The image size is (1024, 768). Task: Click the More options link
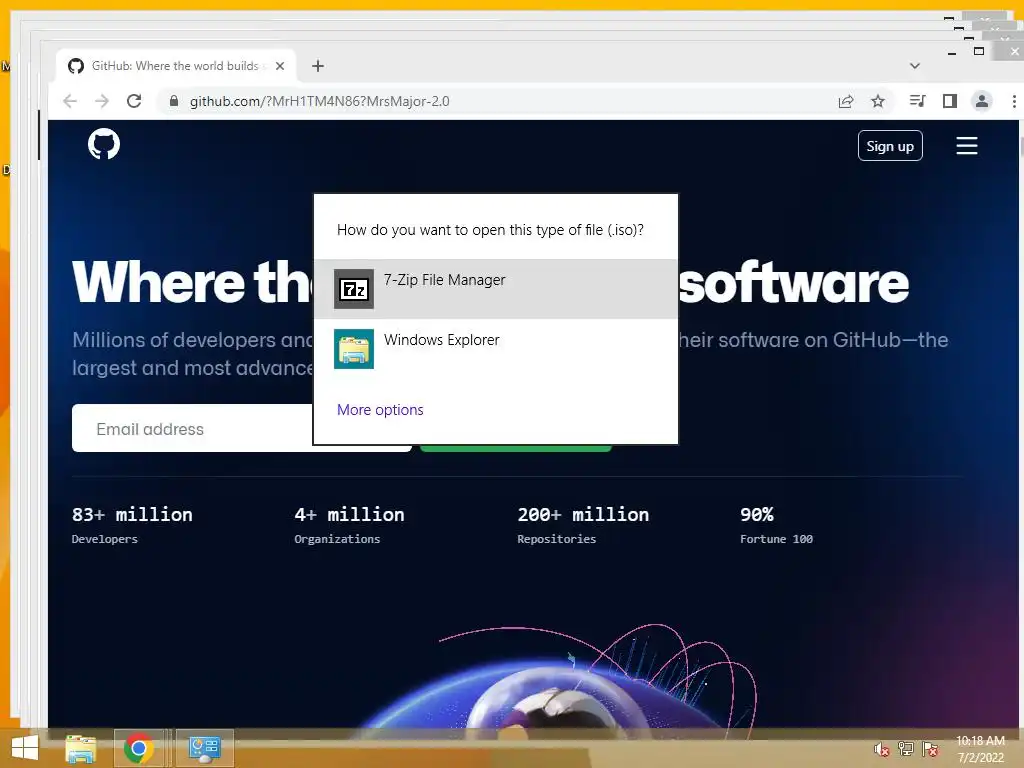tap(380, 409)
